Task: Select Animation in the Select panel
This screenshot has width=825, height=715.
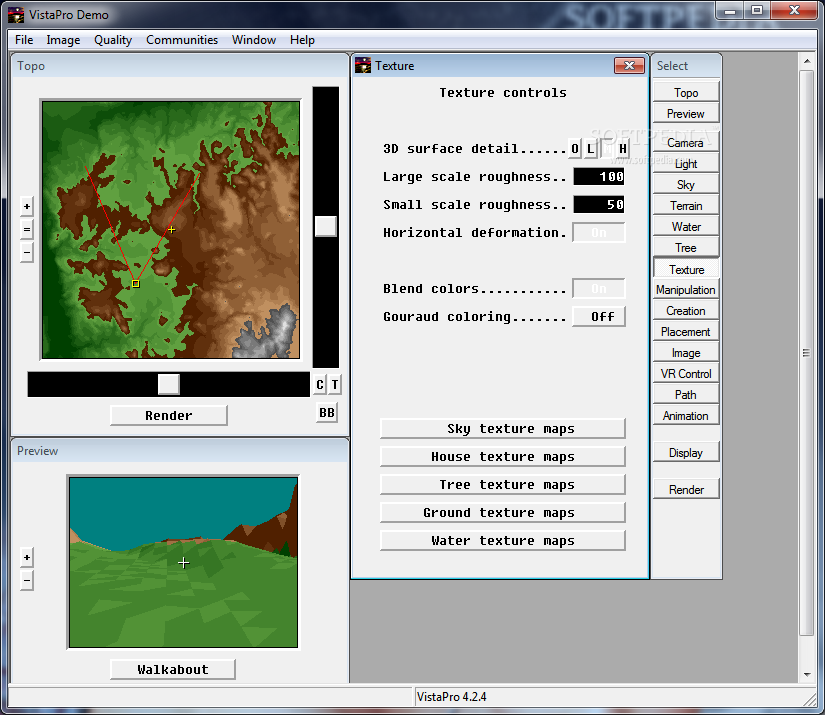Action: tap(686, 416)
